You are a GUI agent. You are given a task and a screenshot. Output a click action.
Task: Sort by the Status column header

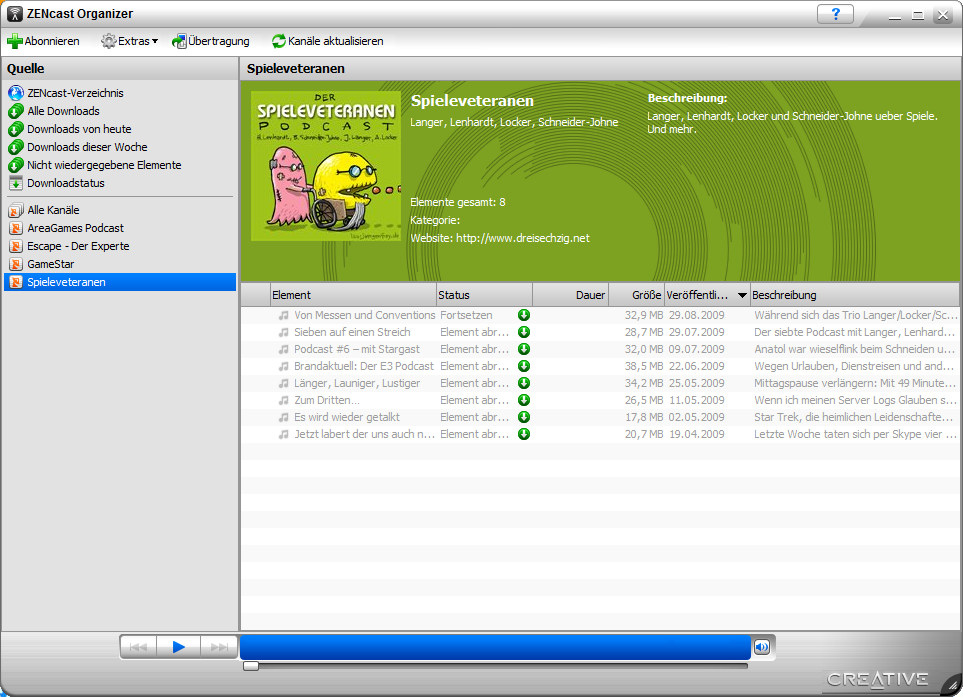point(484,295)
